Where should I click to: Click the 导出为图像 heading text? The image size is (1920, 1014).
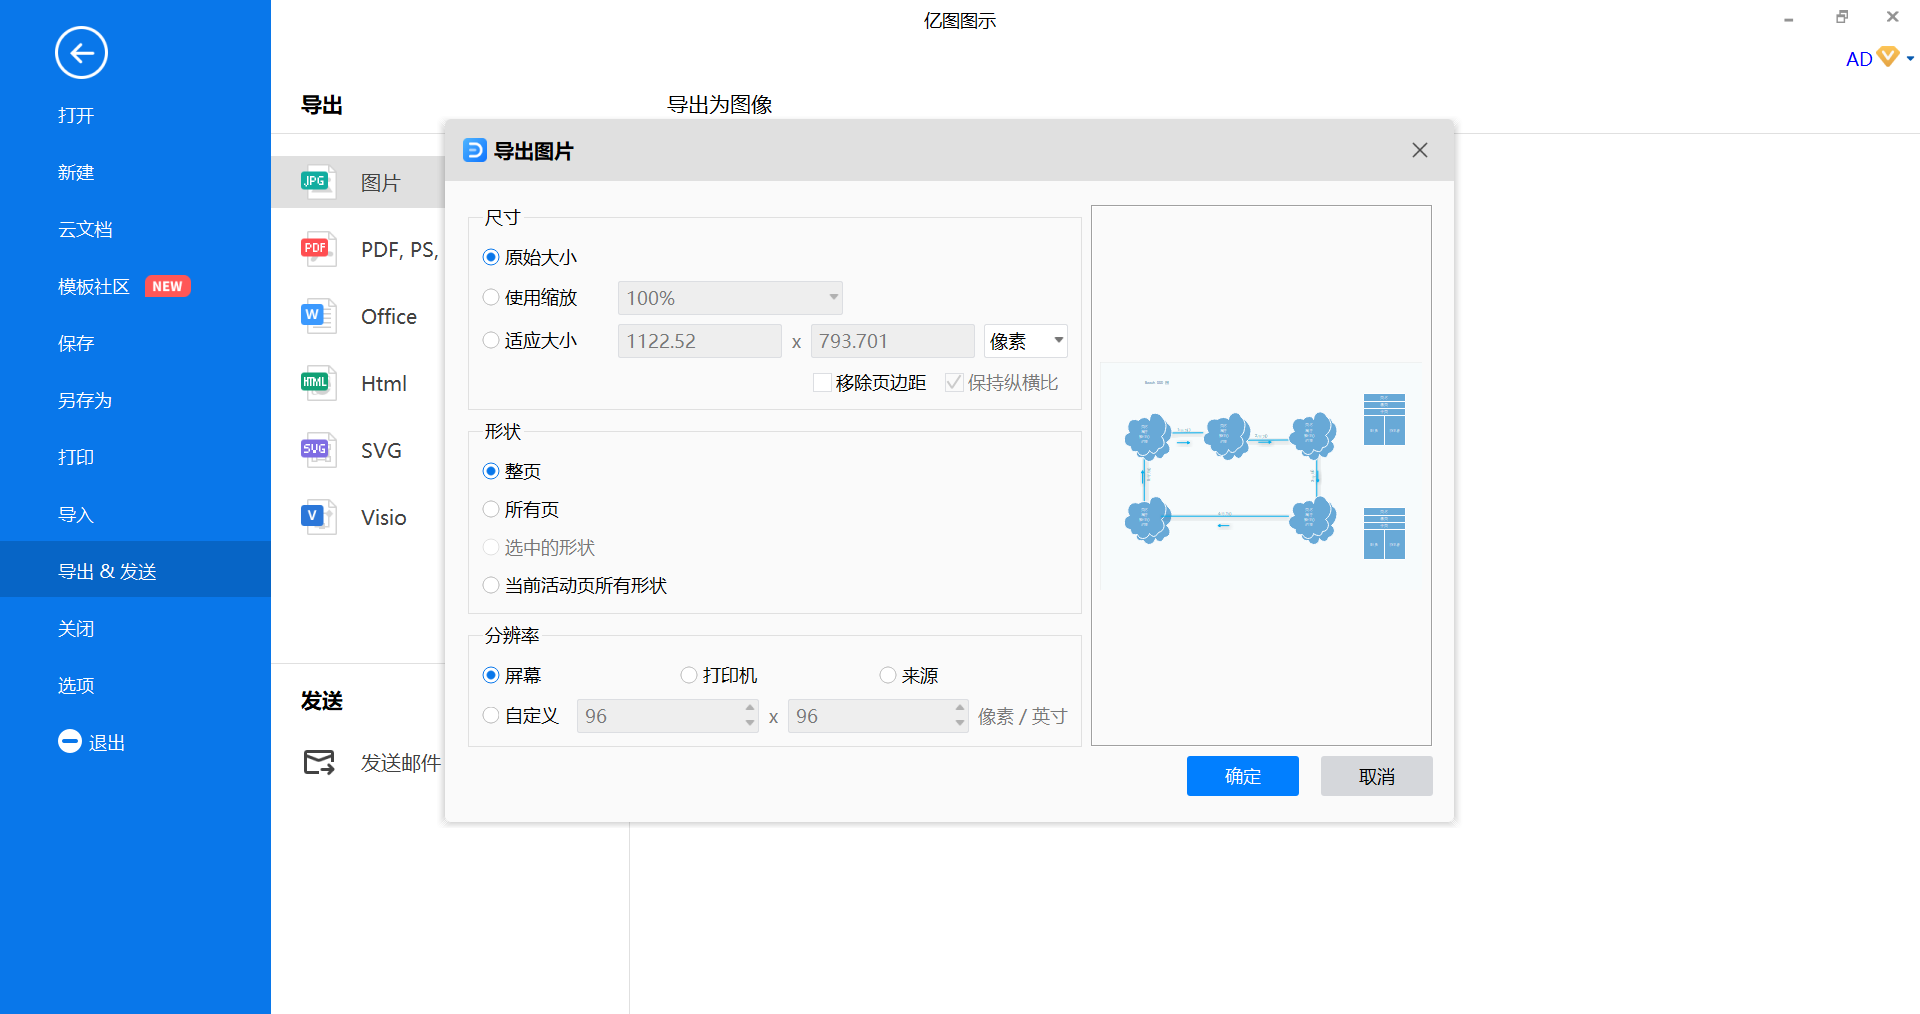(x=719, y=104)
